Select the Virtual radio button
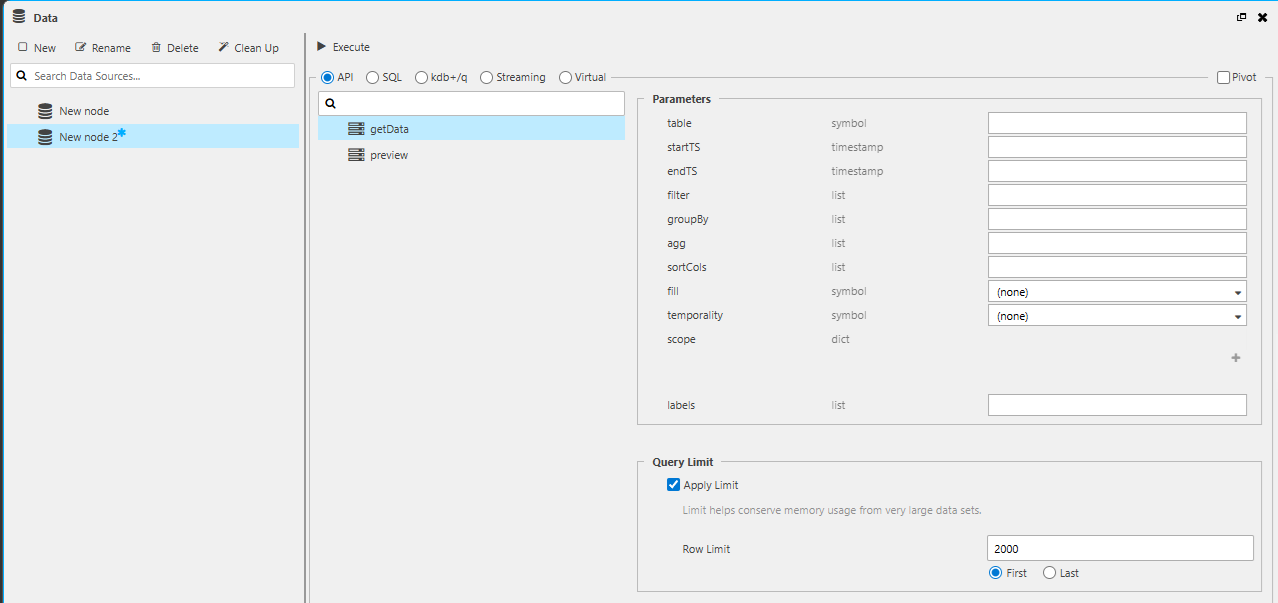 565,77
